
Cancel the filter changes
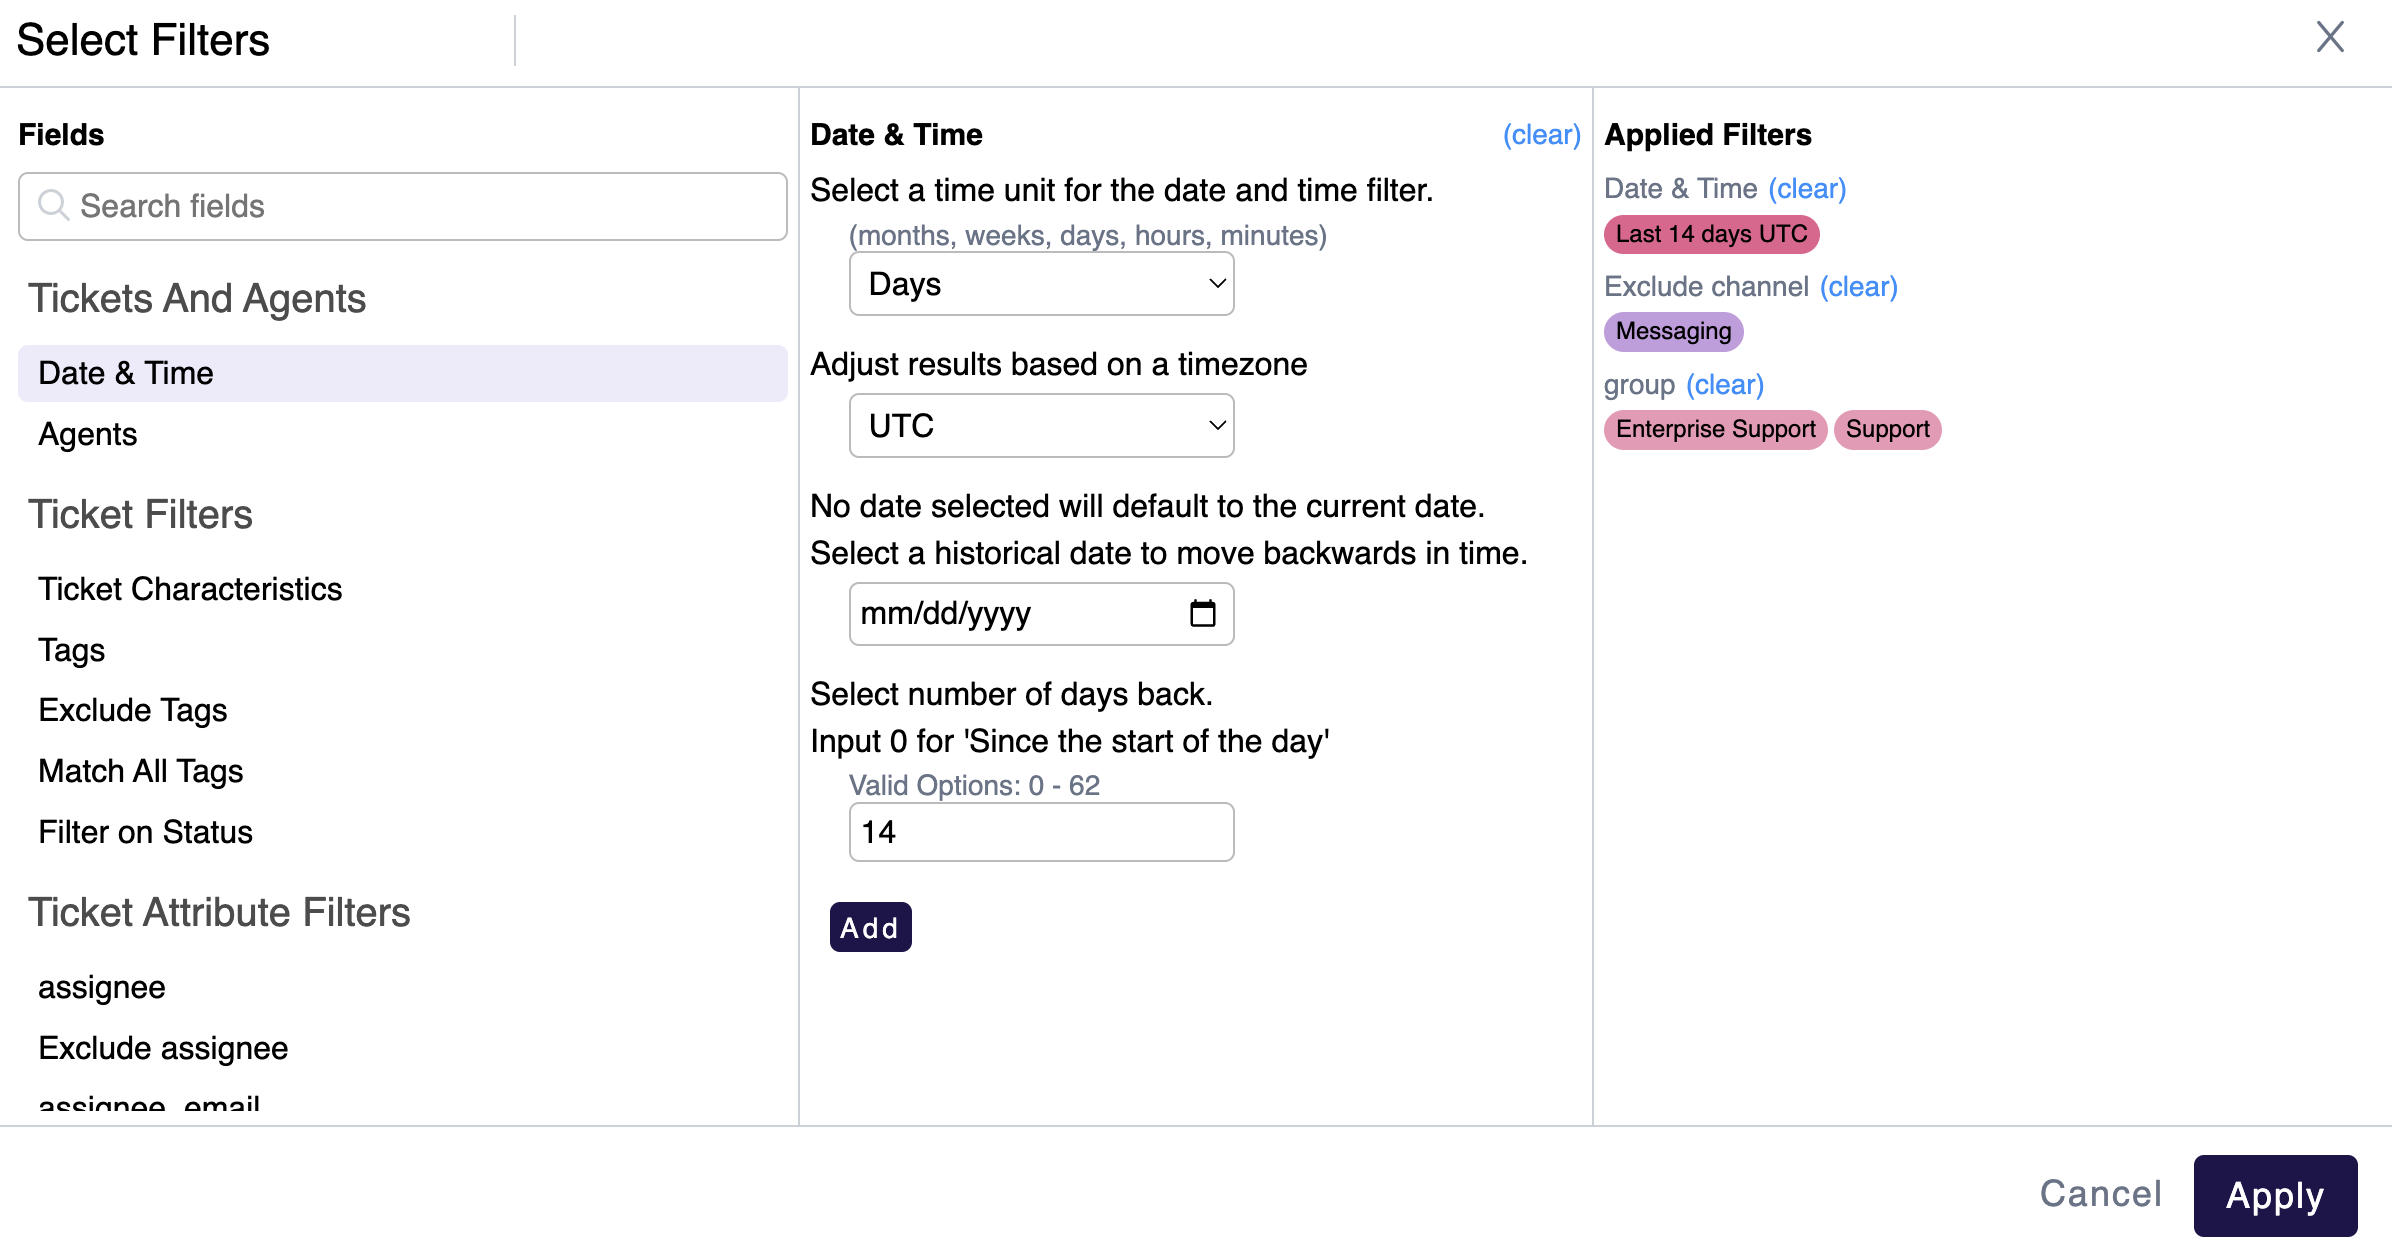point(2100,1193)
